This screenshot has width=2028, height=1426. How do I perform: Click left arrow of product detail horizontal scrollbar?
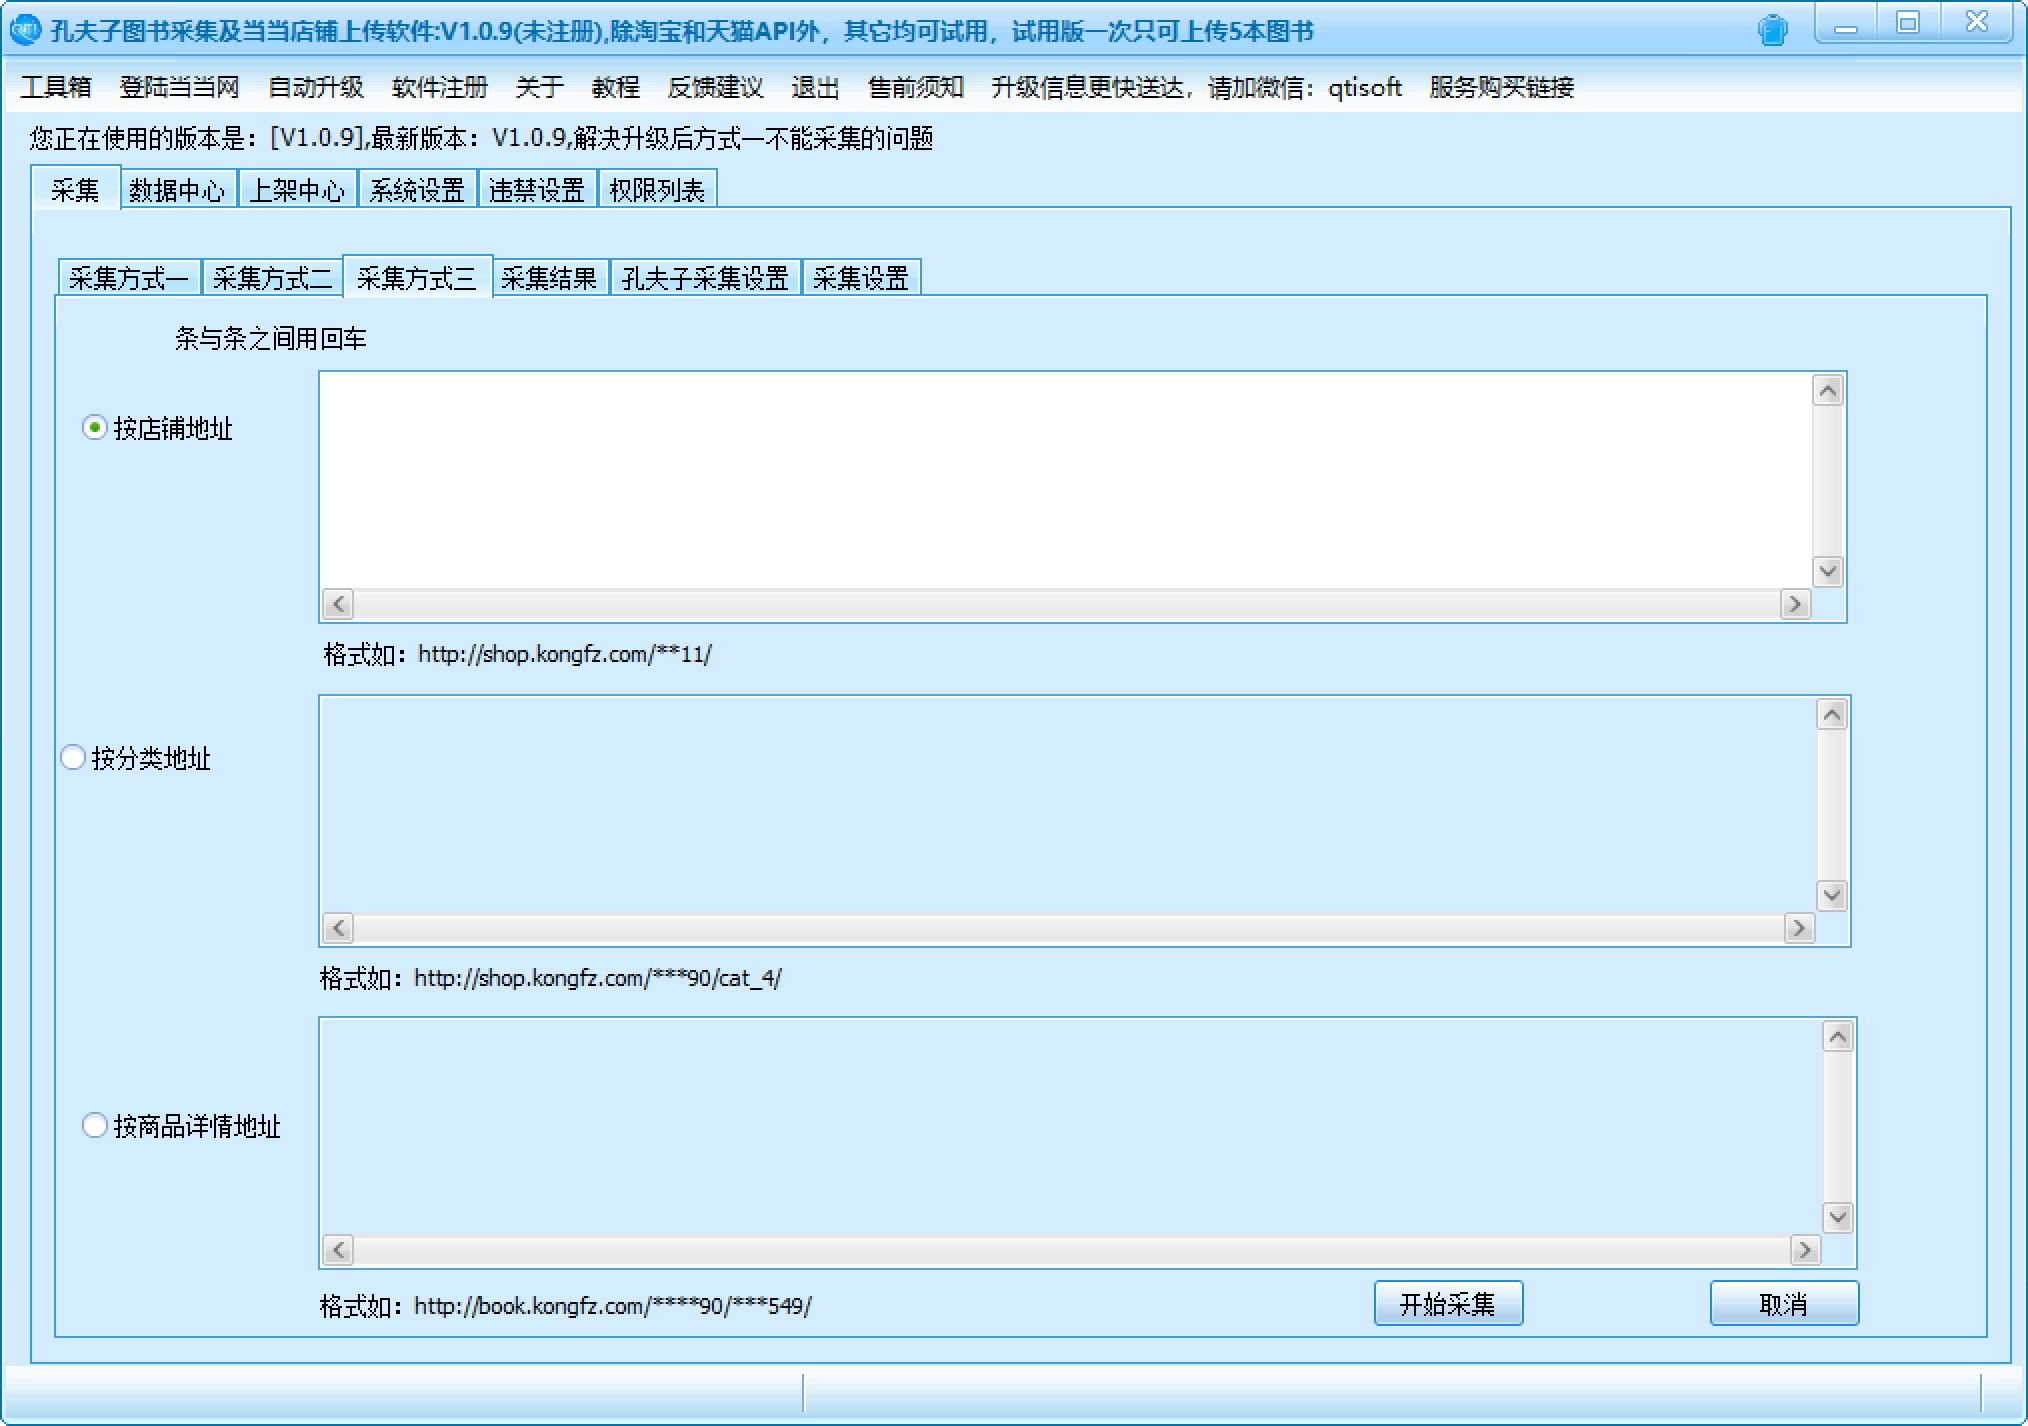[x=338, y=1250]
